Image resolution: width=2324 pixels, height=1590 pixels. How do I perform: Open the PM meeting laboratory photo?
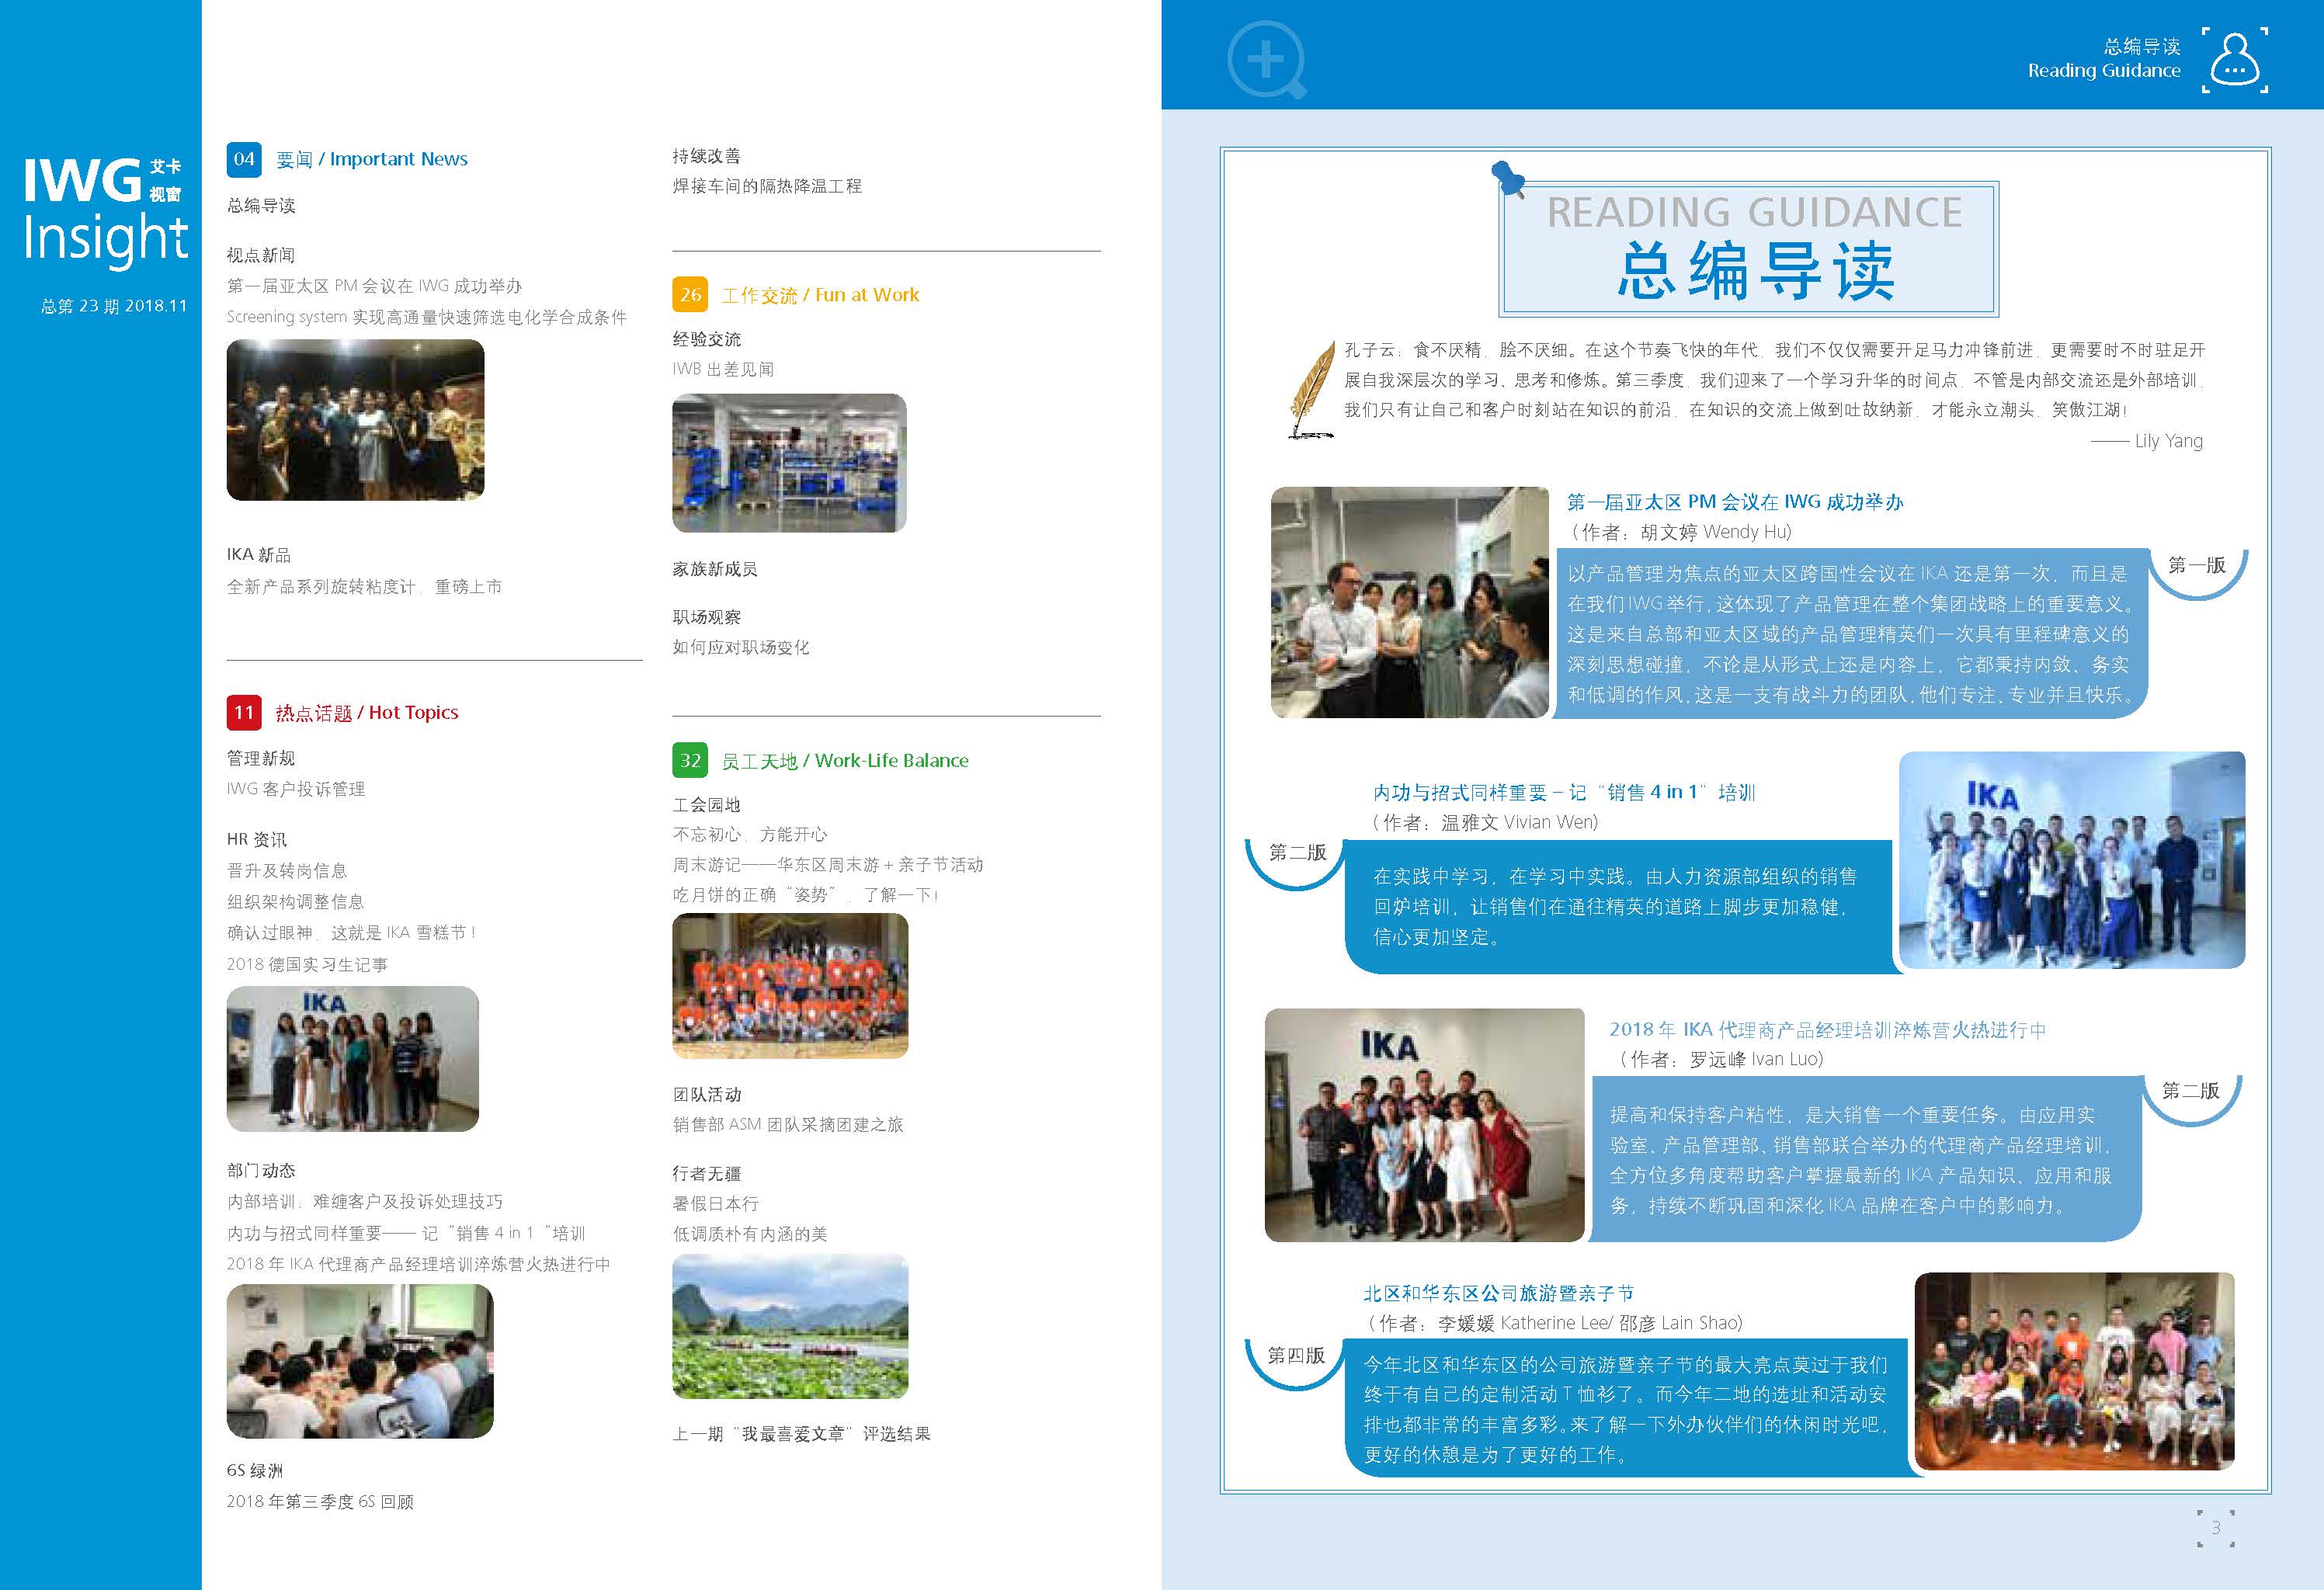click(1410, 602)
